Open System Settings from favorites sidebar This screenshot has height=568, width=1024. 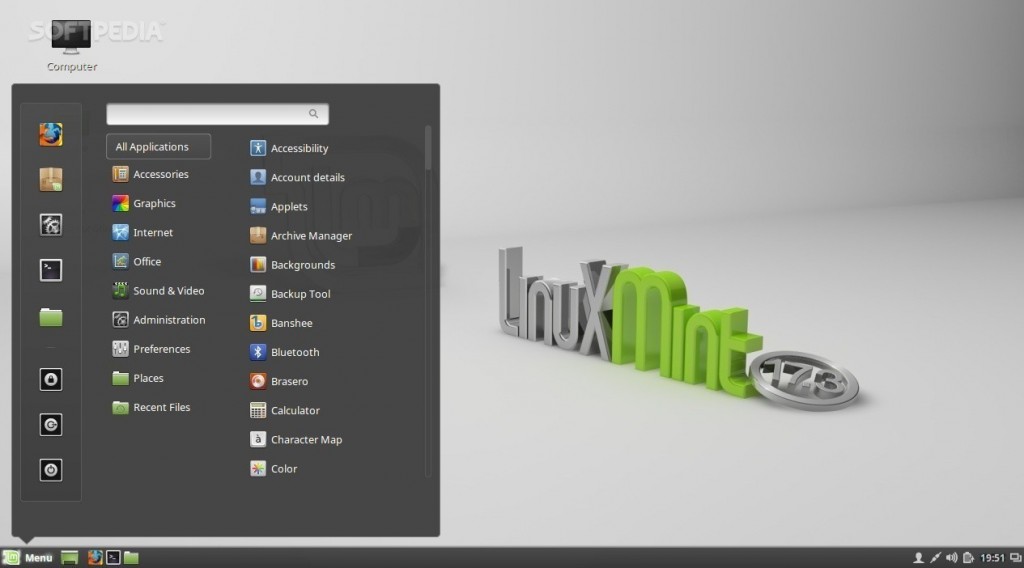51,224
